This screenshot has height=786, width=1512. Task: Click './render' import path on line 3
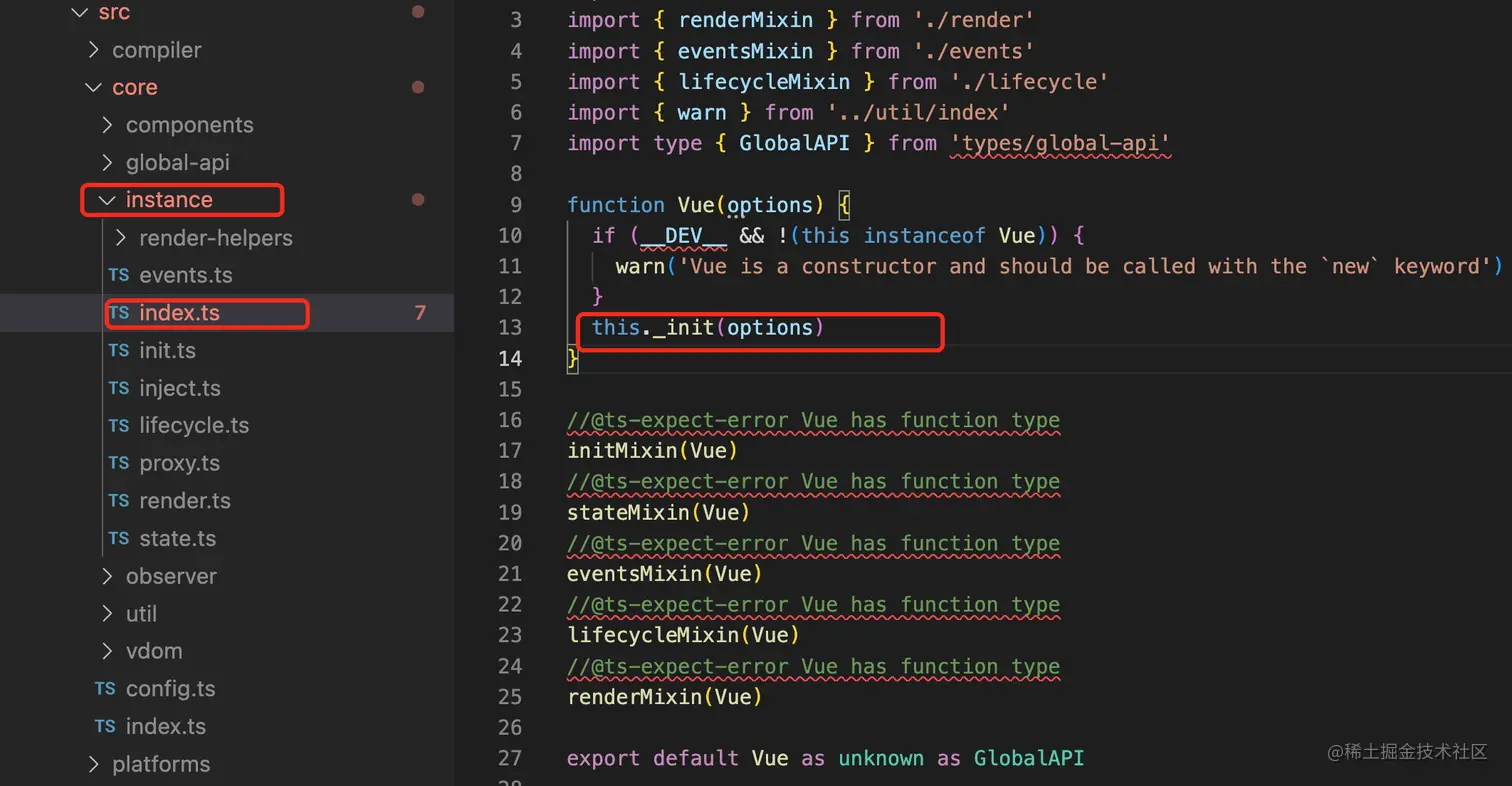[x=974, y=19]
